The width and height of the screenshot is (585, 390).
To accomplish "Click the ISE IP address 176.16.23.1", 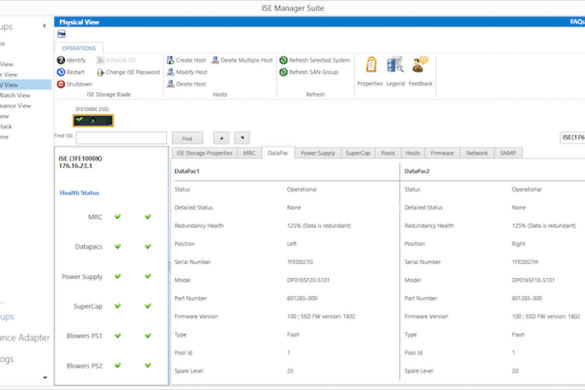I will coord(75,166).
